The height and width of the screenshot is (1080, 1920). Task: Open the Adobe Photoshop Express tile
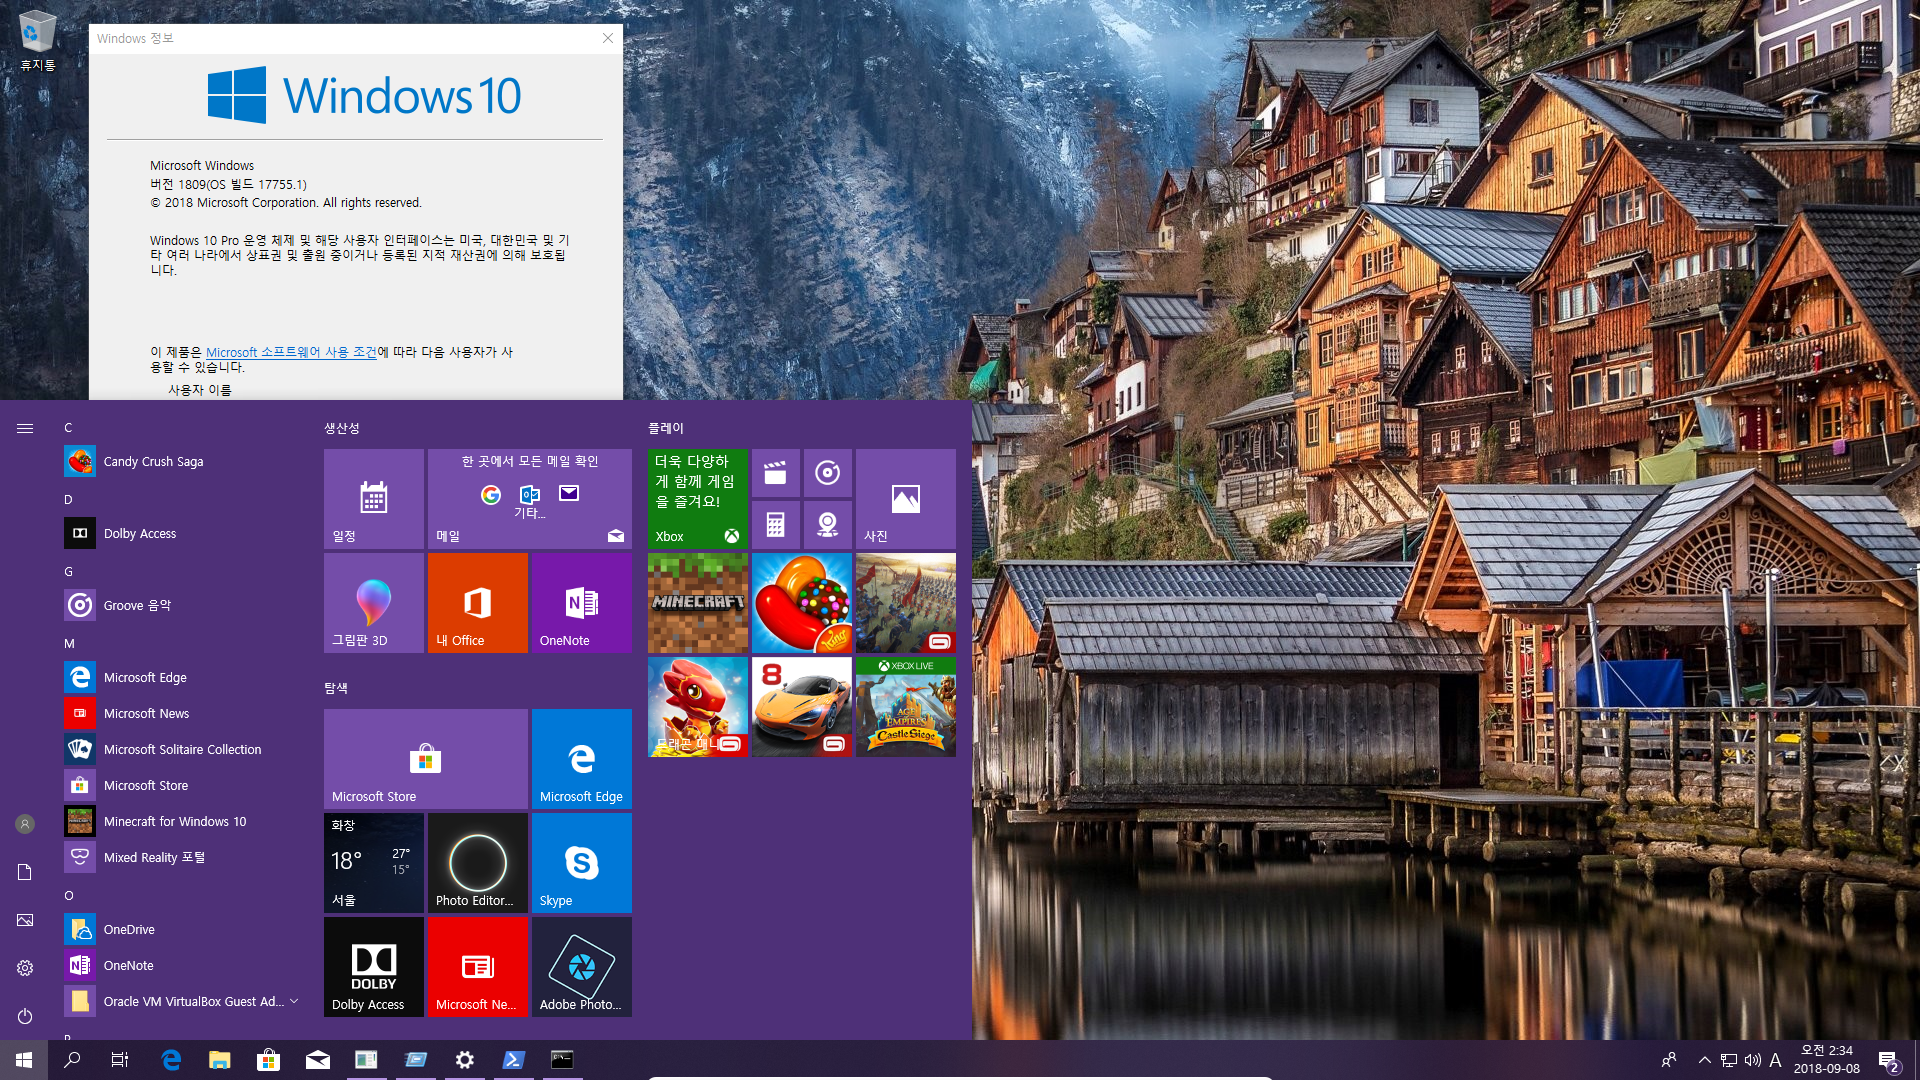click(582, 967)
